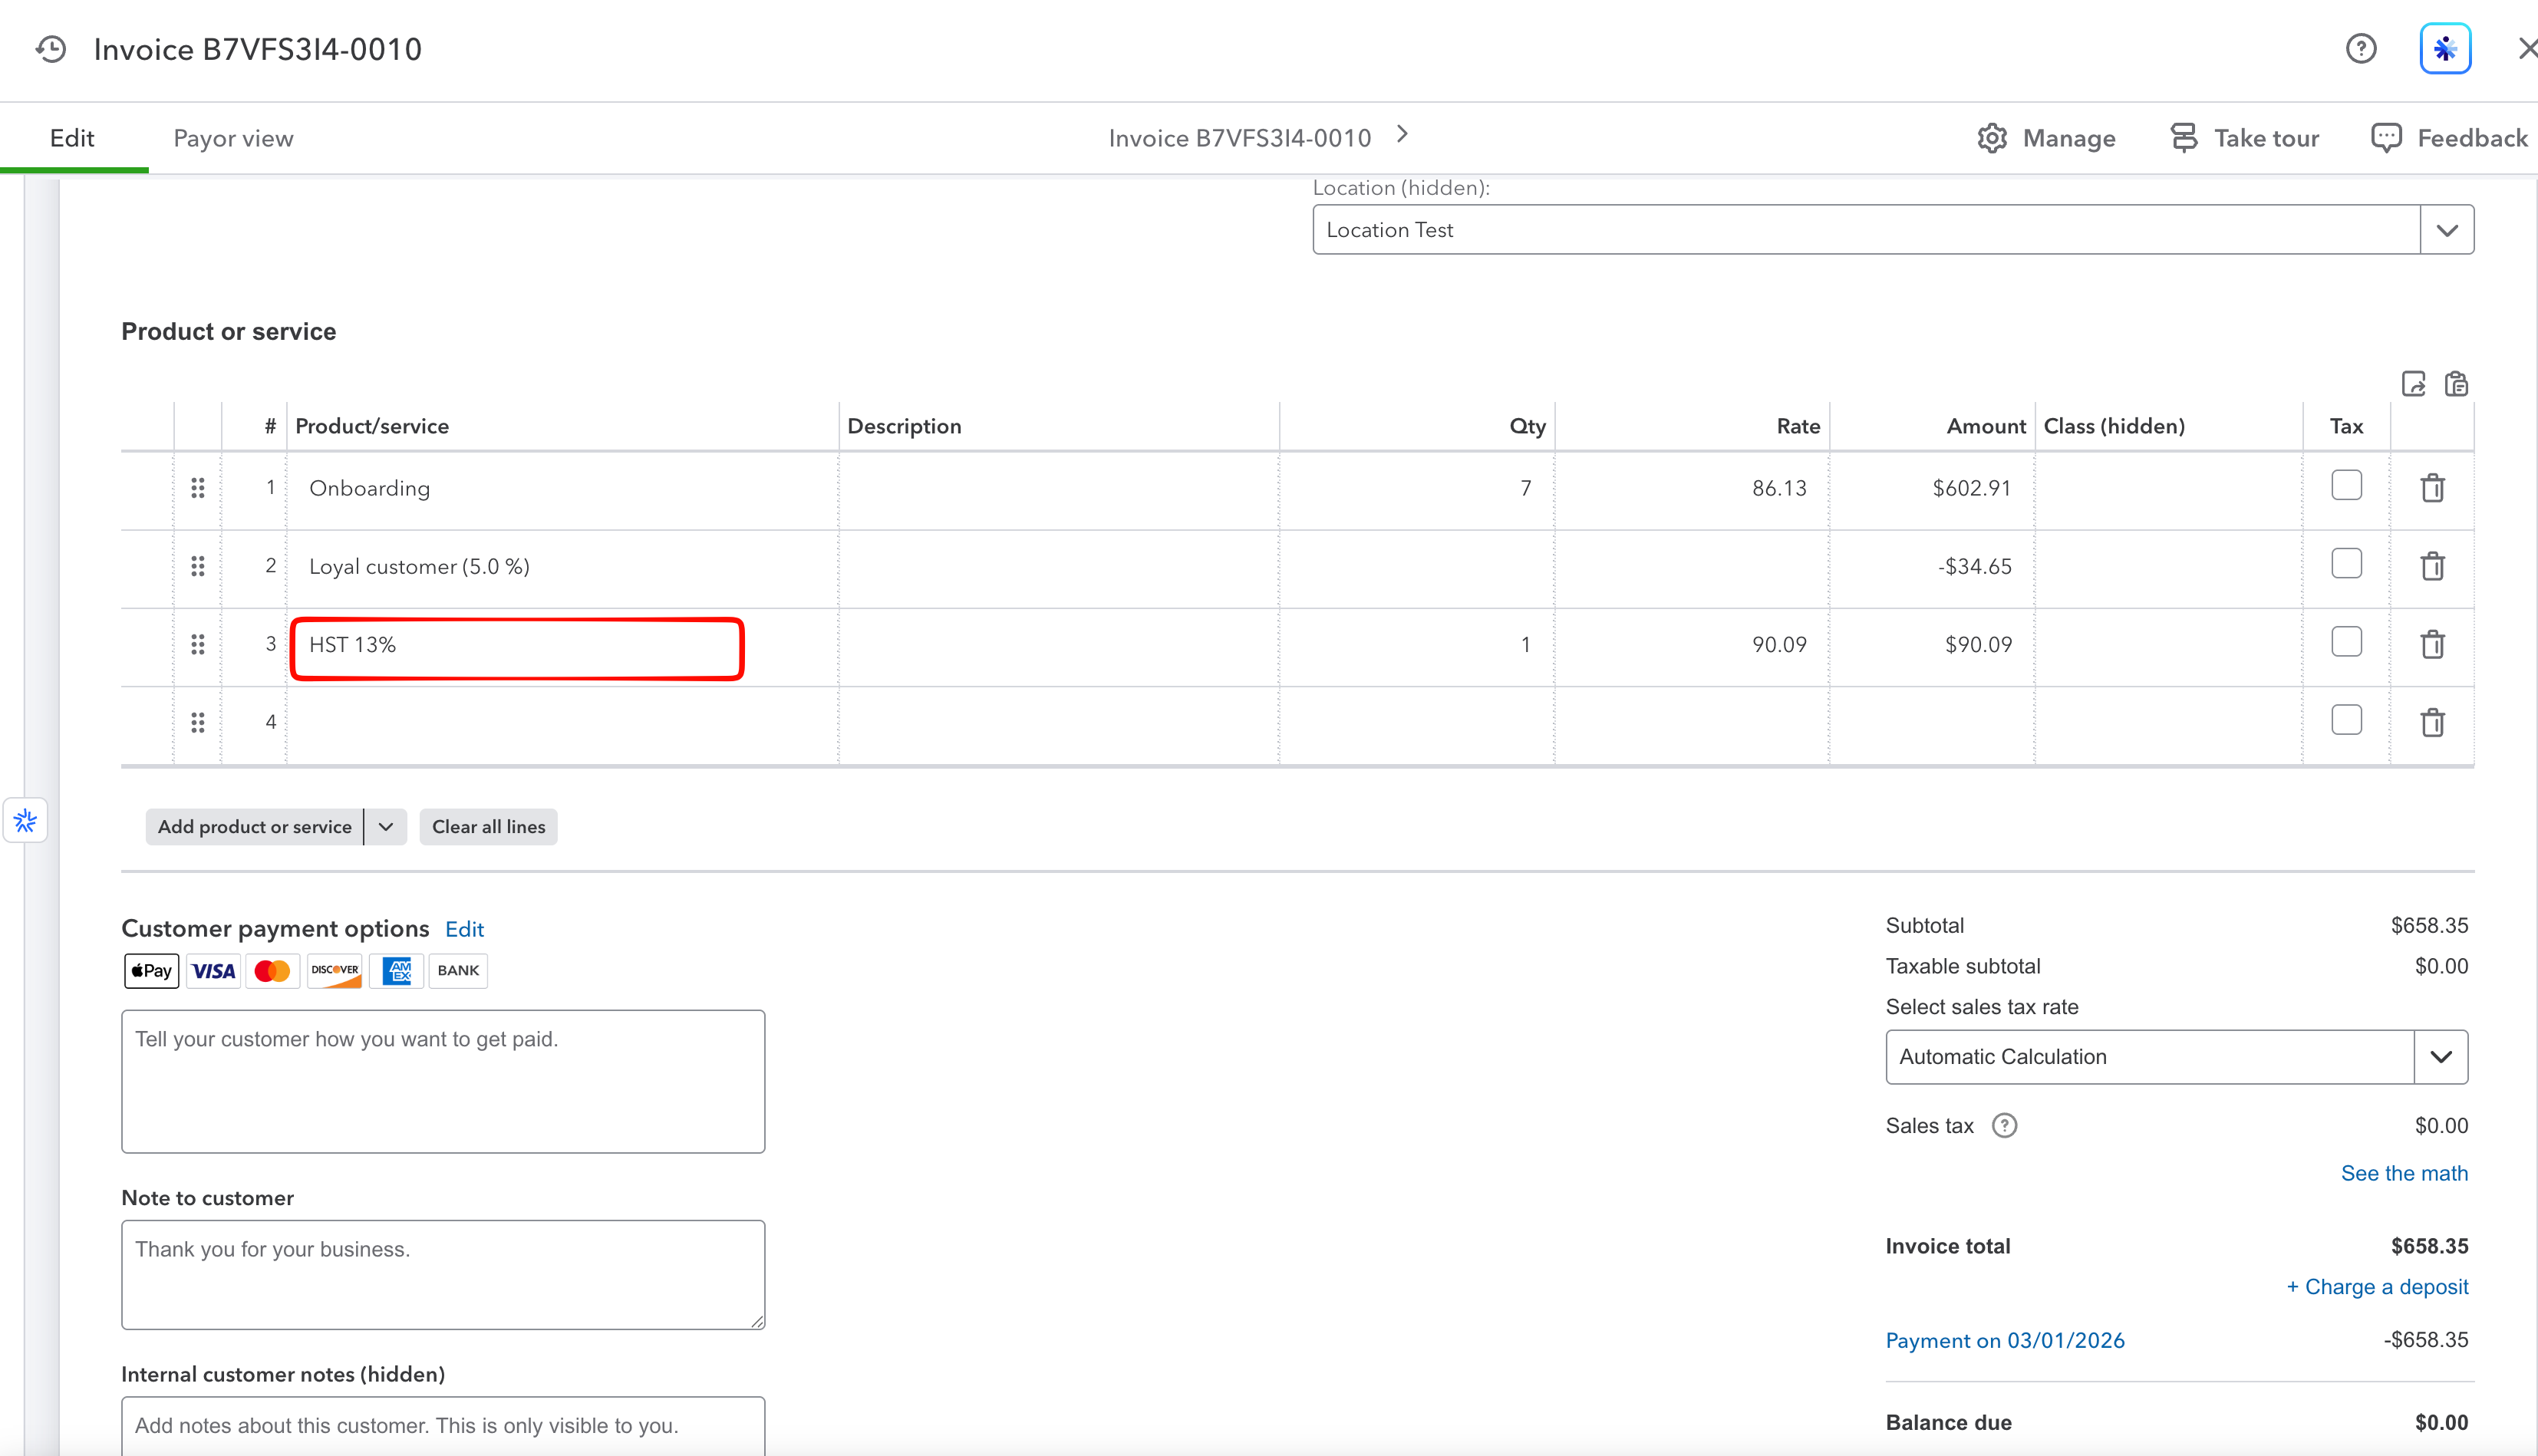Edit customer payment options link
The width and height of the screenshot is (2538, 1456).
[464, 929]
